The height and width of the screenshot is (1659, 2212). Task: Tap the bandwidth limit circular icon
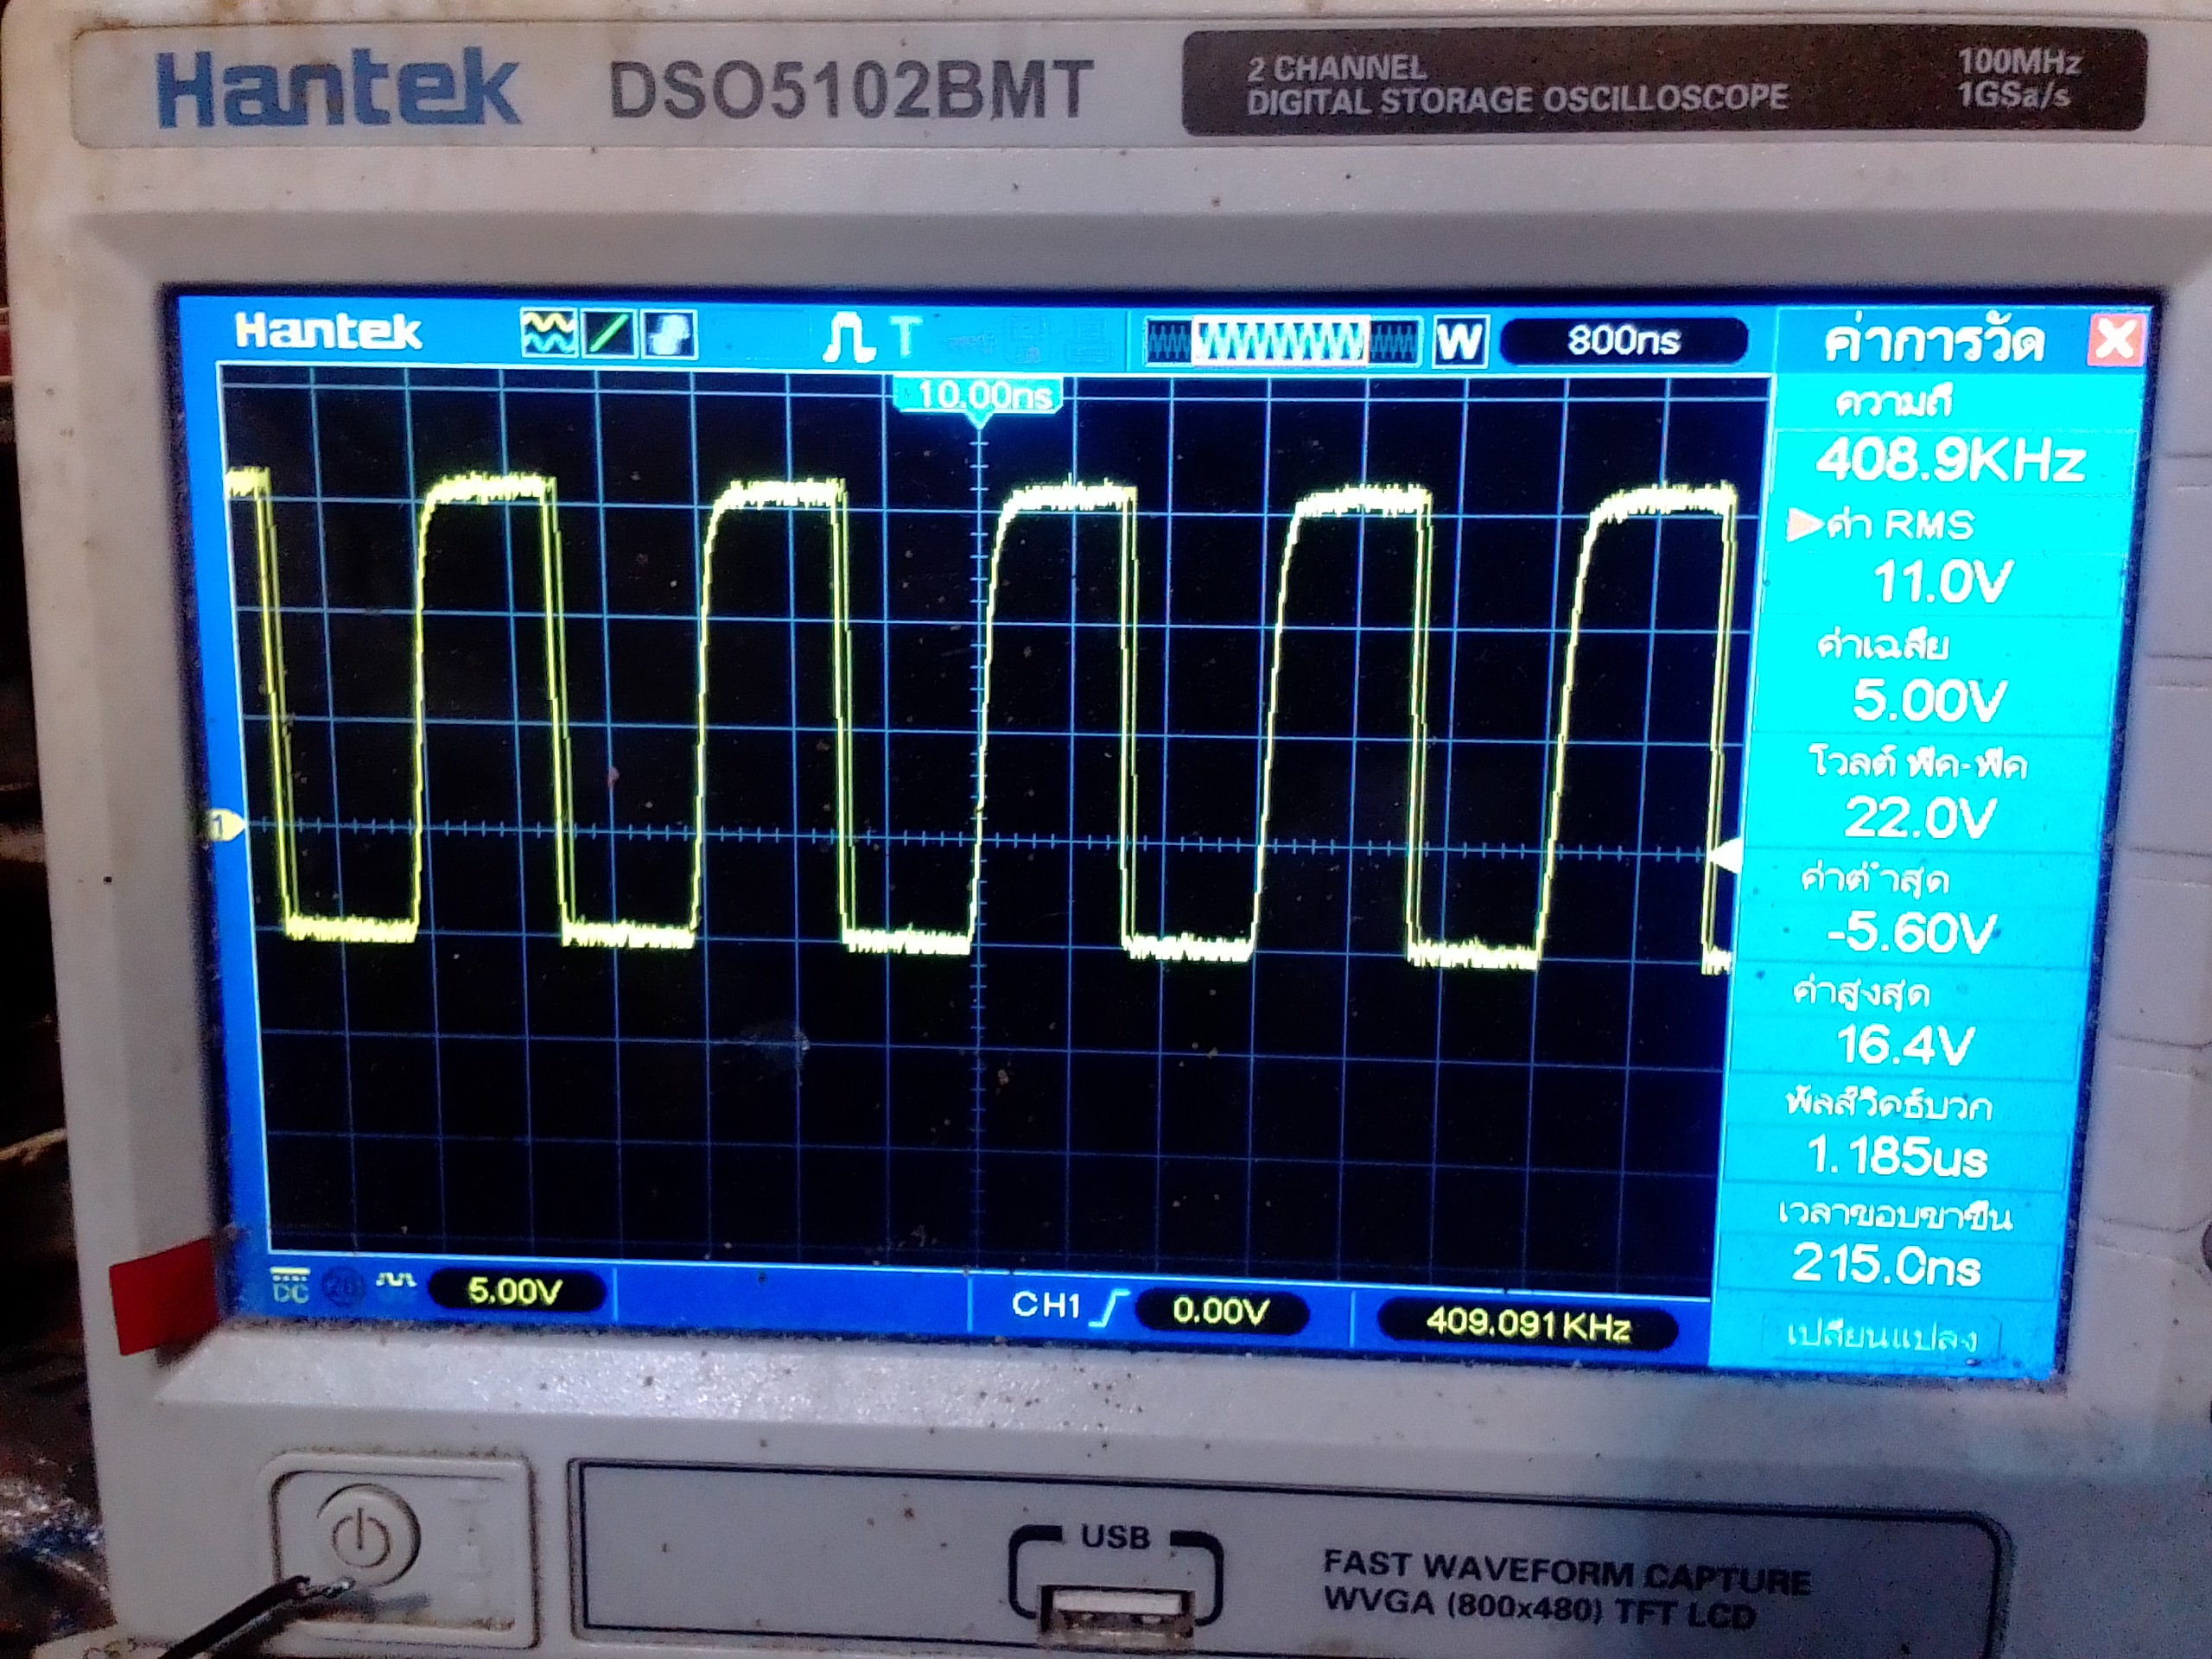343,1287
